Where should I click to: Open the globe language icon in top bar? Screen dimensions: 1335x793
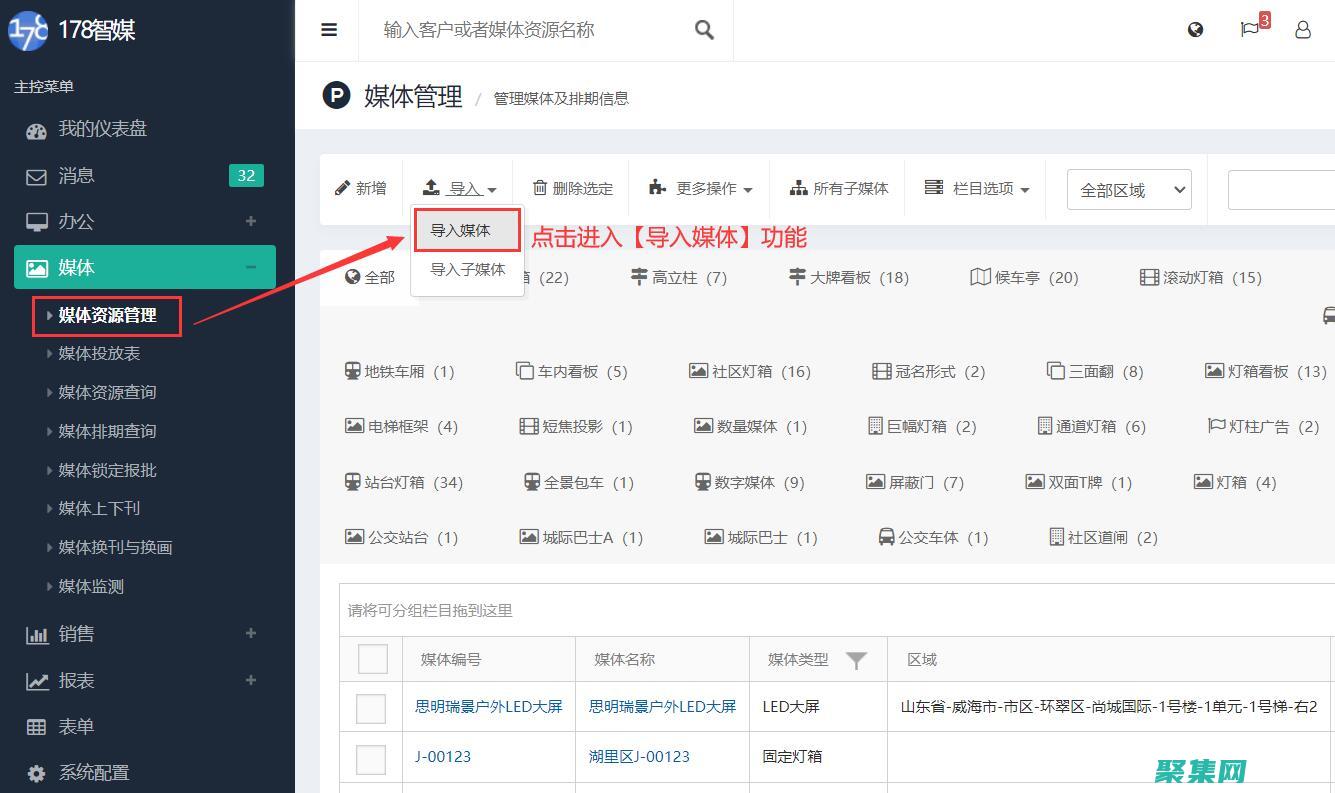click(x=1195, y=29)
